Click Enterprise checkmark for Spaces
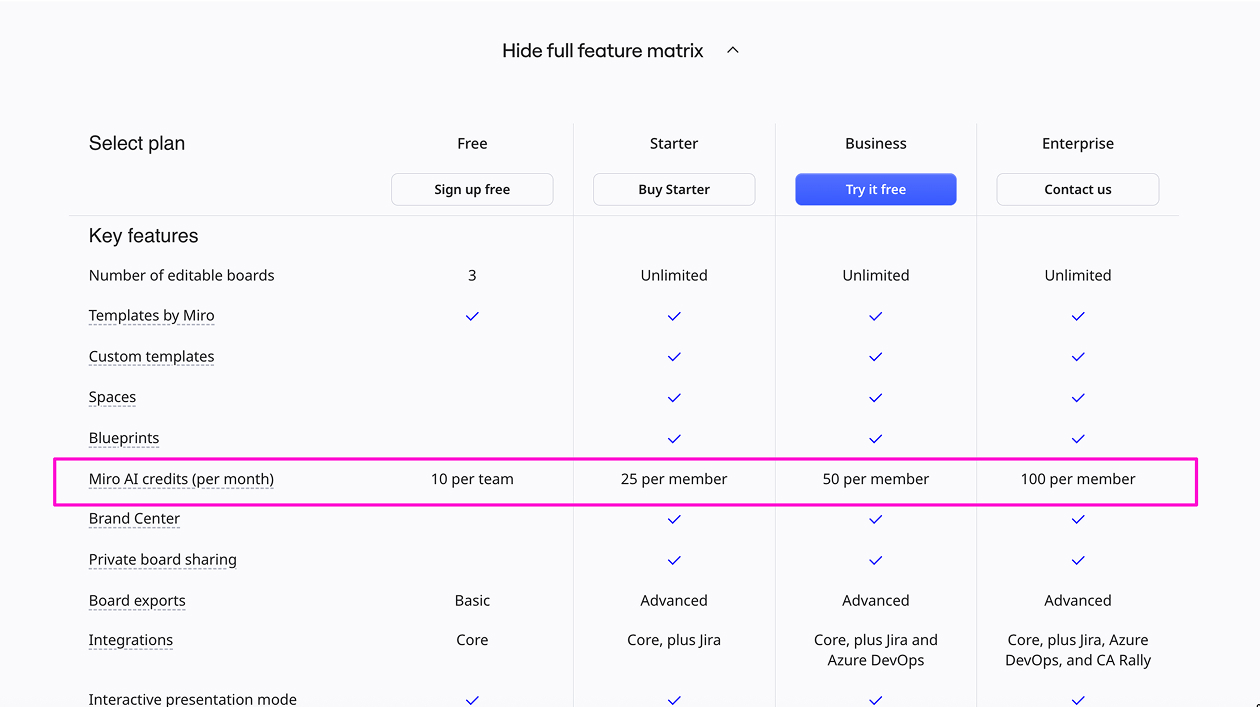Screen dimensions: 1260x707 (1078, 398)
